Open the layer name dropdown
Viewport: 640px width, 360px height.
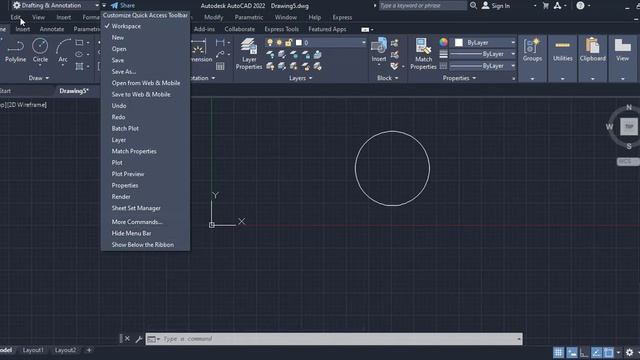click(363, 42)
